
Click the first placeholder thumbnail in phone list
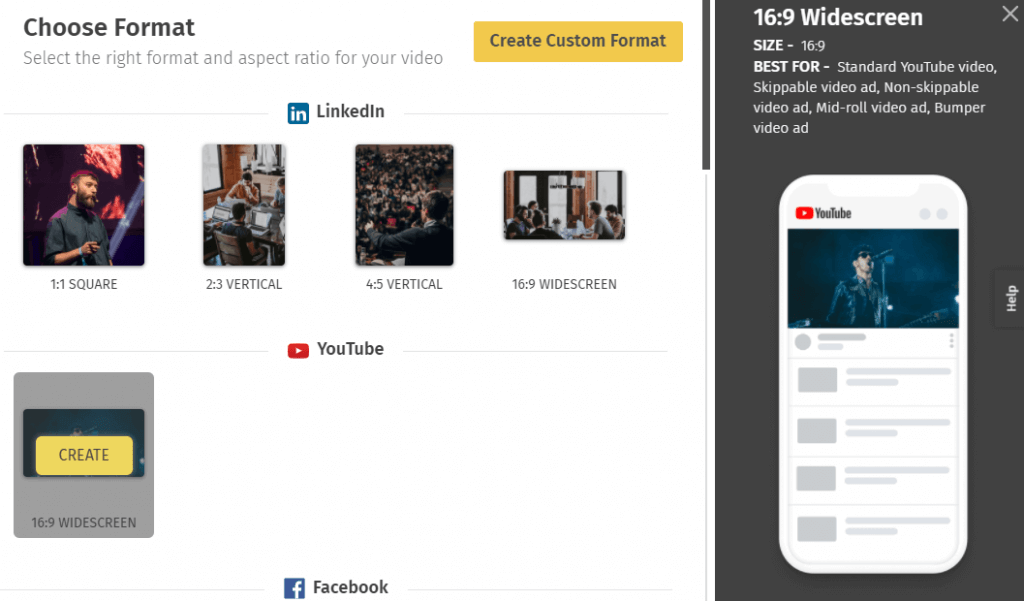tap(817, 380)
